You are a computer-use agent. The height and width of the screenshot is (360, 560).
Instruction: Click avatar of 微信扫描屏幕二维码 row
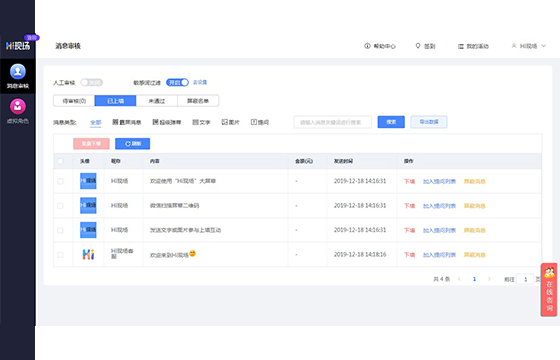(88, 205)
